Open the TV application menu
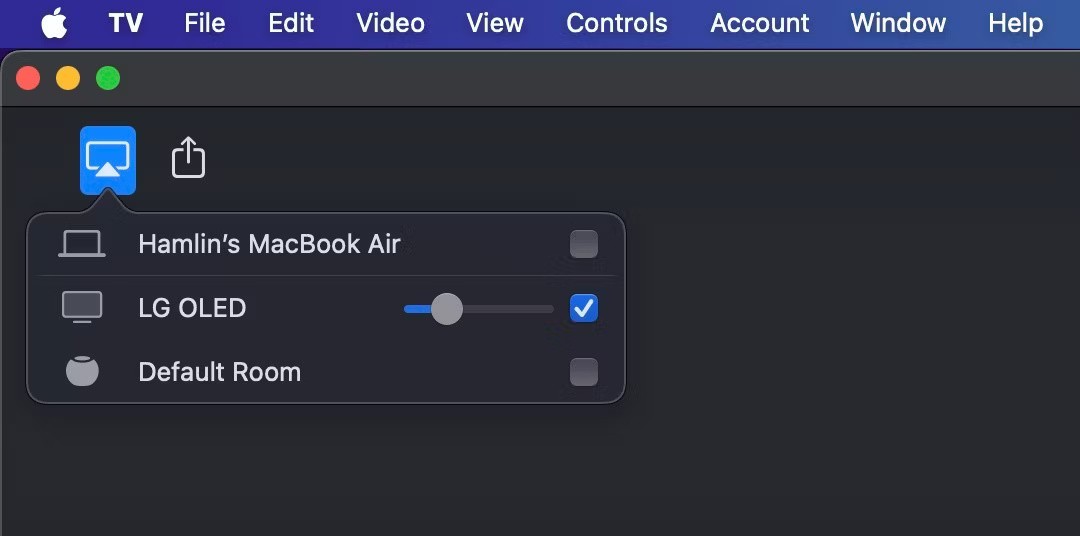 pyautogui.click(x=126, y=23)
